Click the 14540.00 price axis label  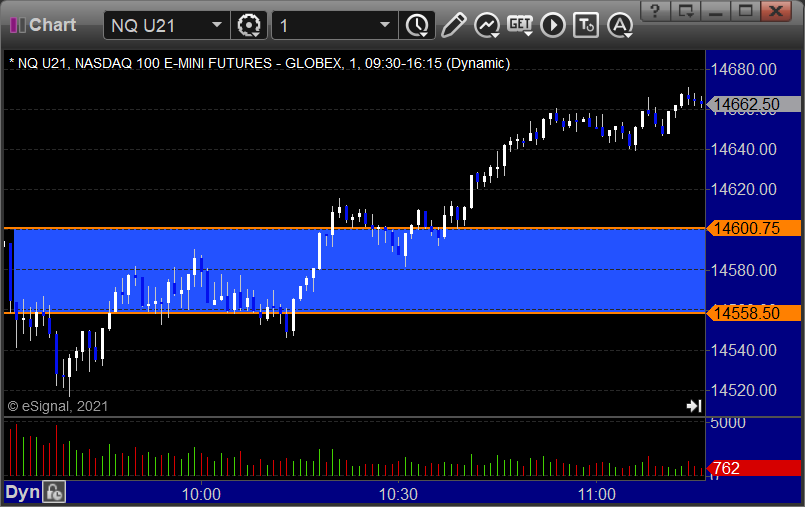point(743,350)
